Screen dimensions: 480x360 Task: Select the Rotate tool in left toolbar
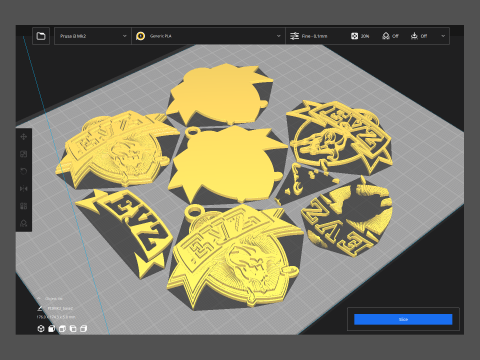[x=24, y=171]
